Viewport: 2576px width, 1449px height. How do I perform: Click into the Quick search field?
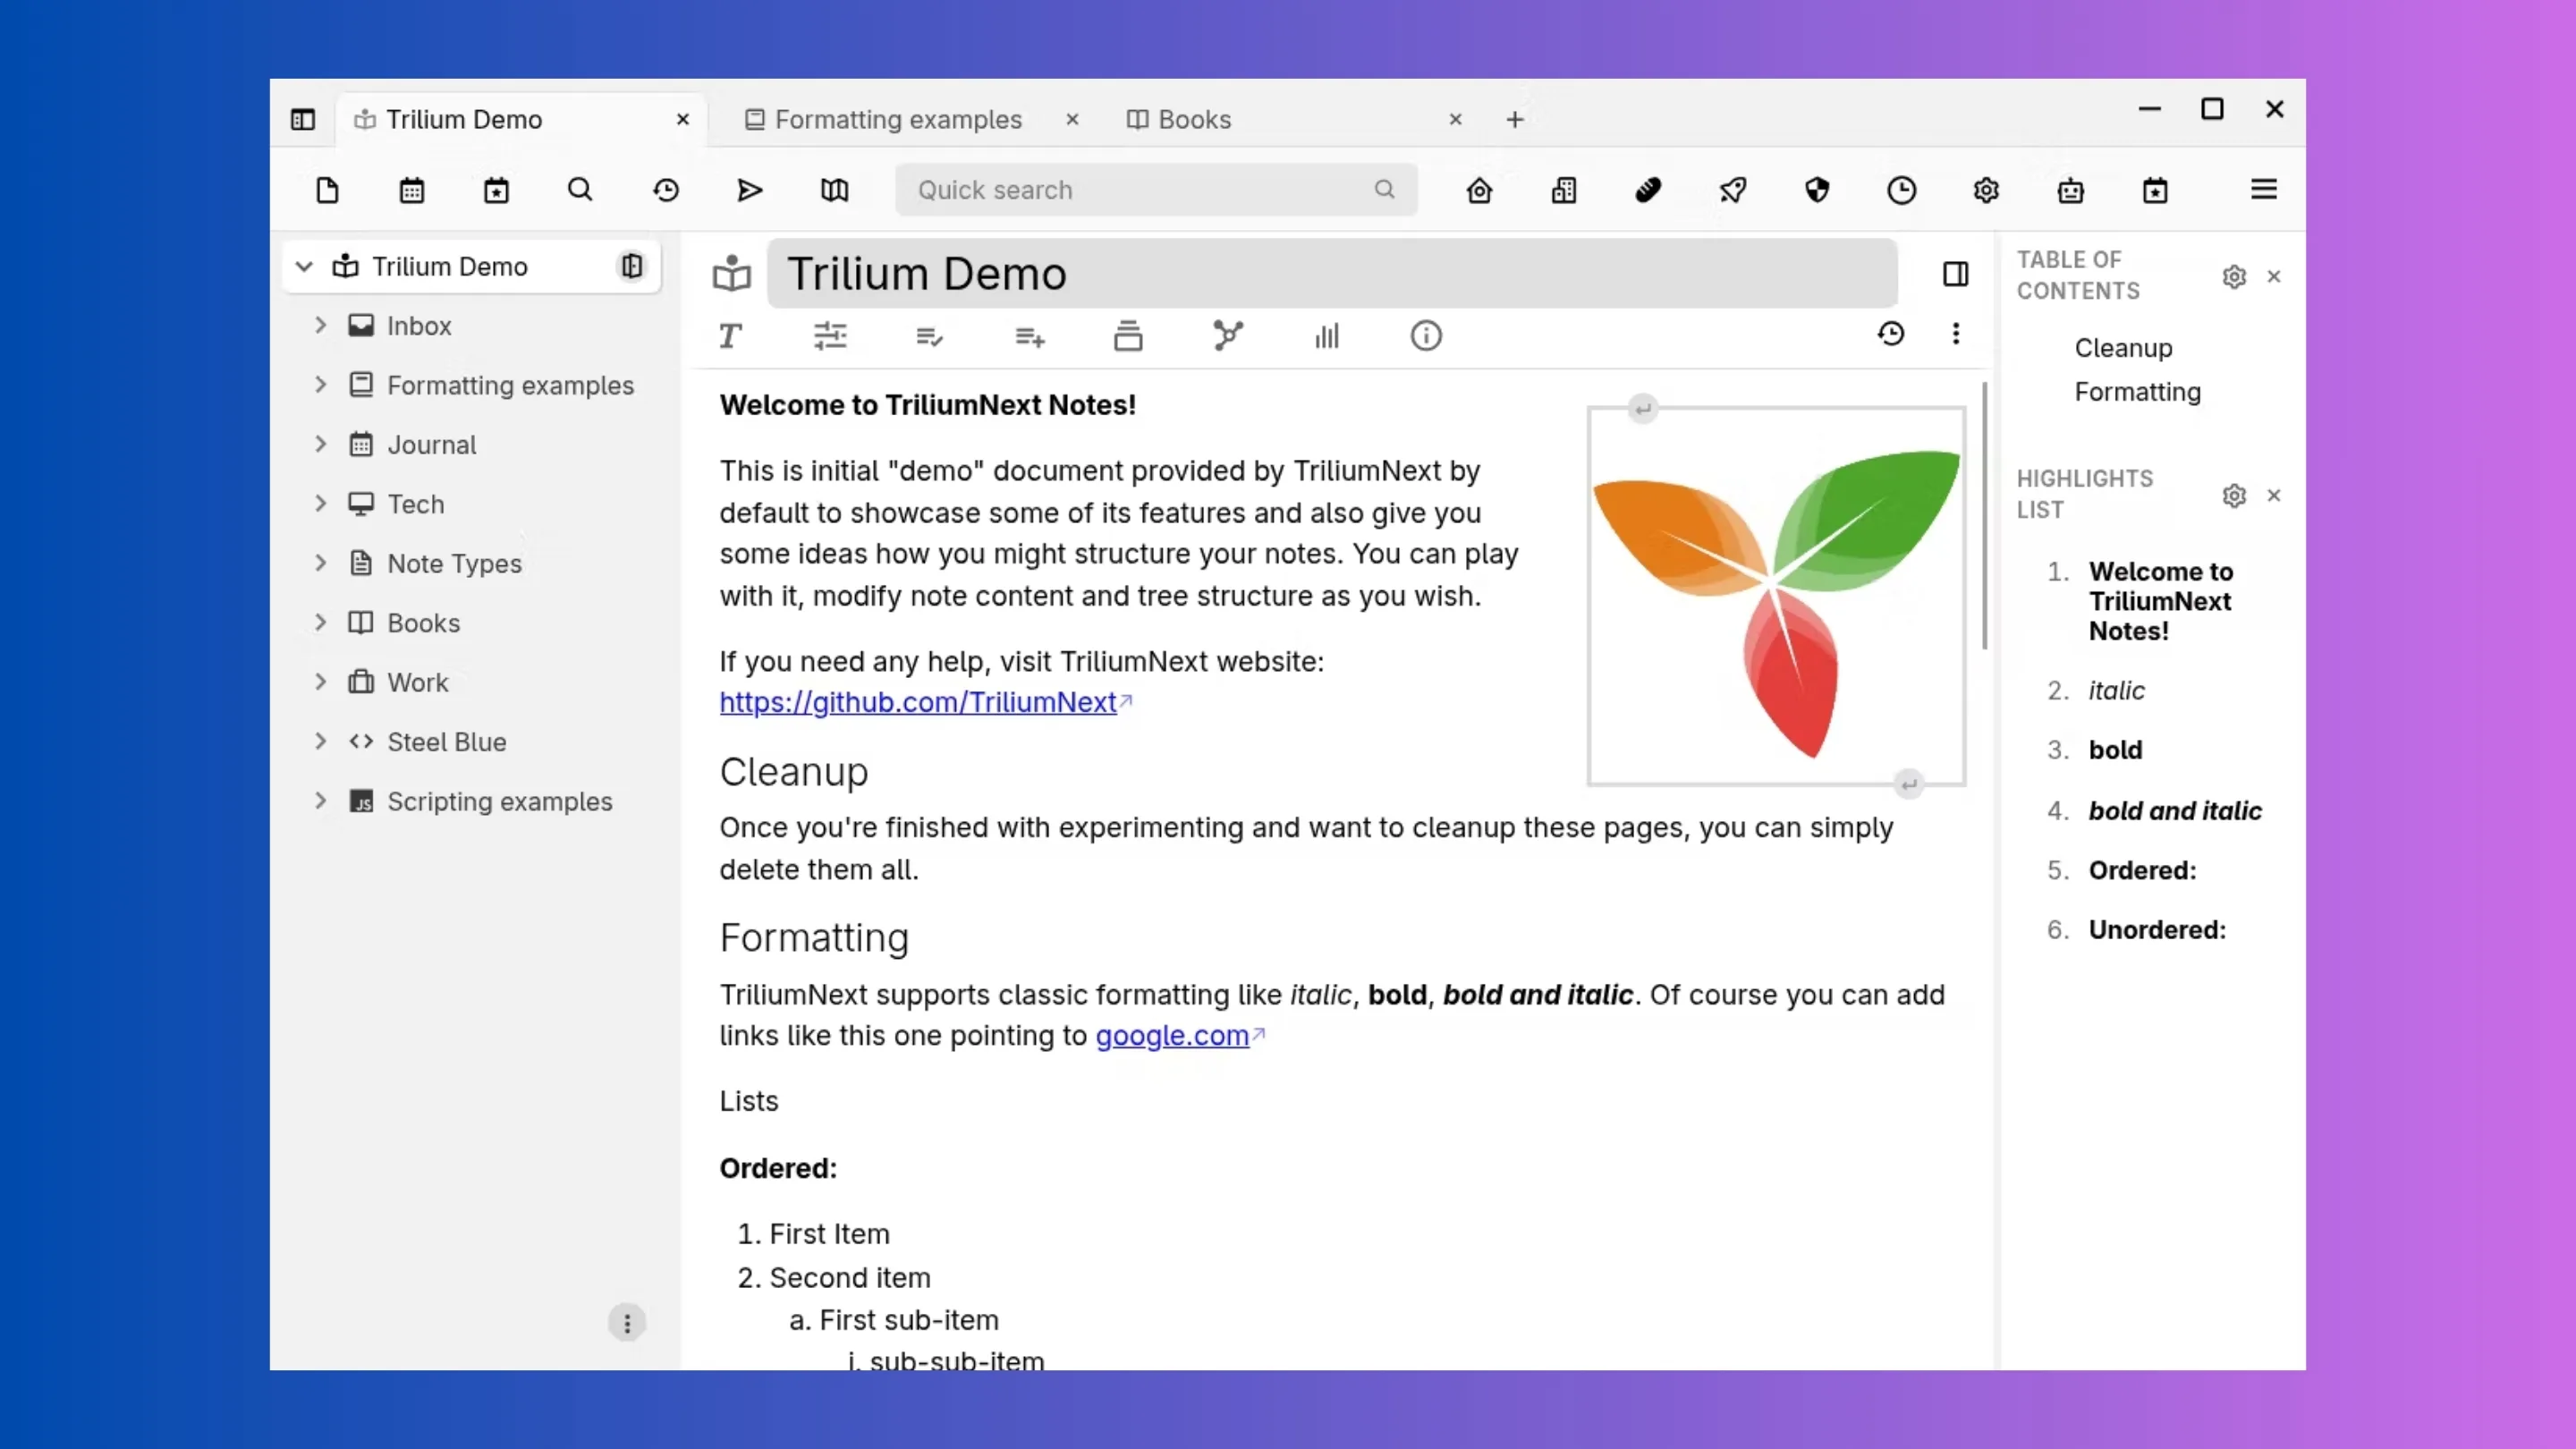(1156, 190)
